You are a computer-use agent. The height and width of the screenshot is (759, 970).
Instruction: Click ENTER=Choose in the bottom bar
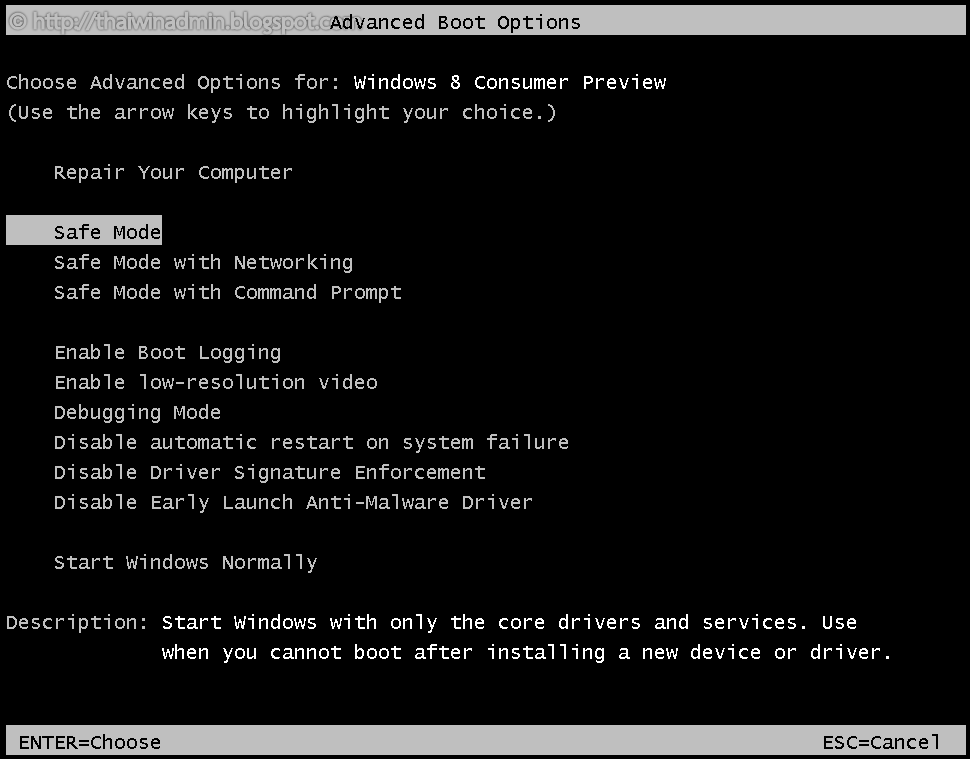pos(89,742)
